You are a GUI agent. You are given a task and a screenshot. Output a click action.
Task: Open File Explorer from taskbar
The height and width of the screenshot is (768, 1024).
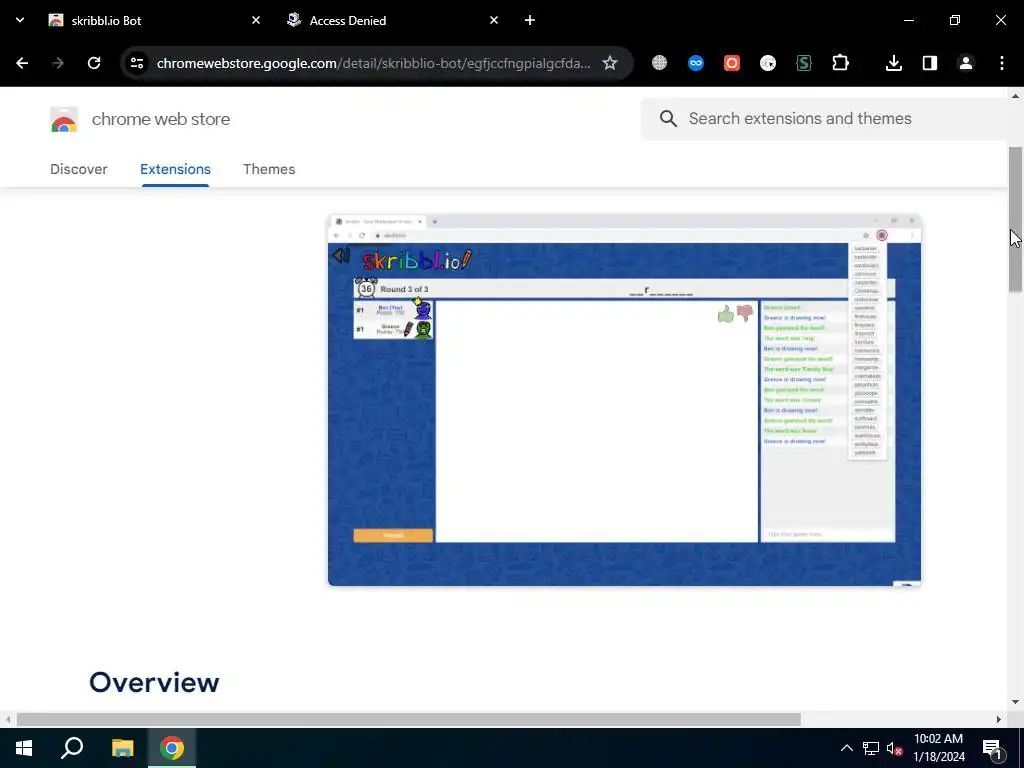pos(122,748)
